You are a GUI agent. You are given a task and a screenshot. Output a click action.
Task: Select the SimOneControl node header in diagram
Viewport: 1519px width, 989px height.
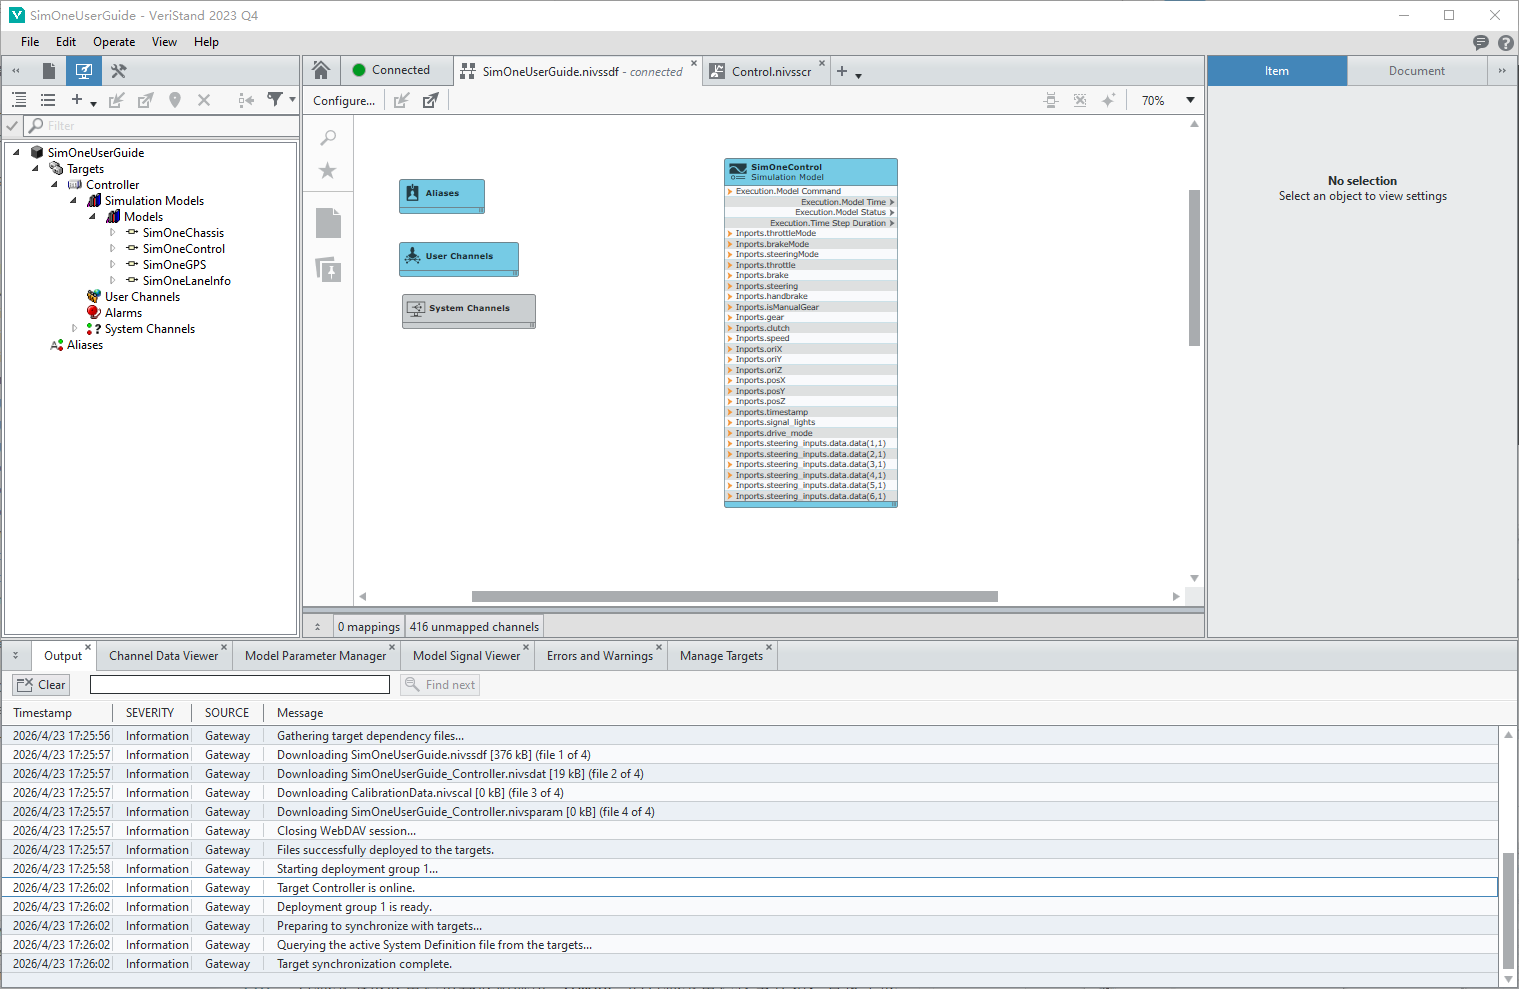coord(811,172)
